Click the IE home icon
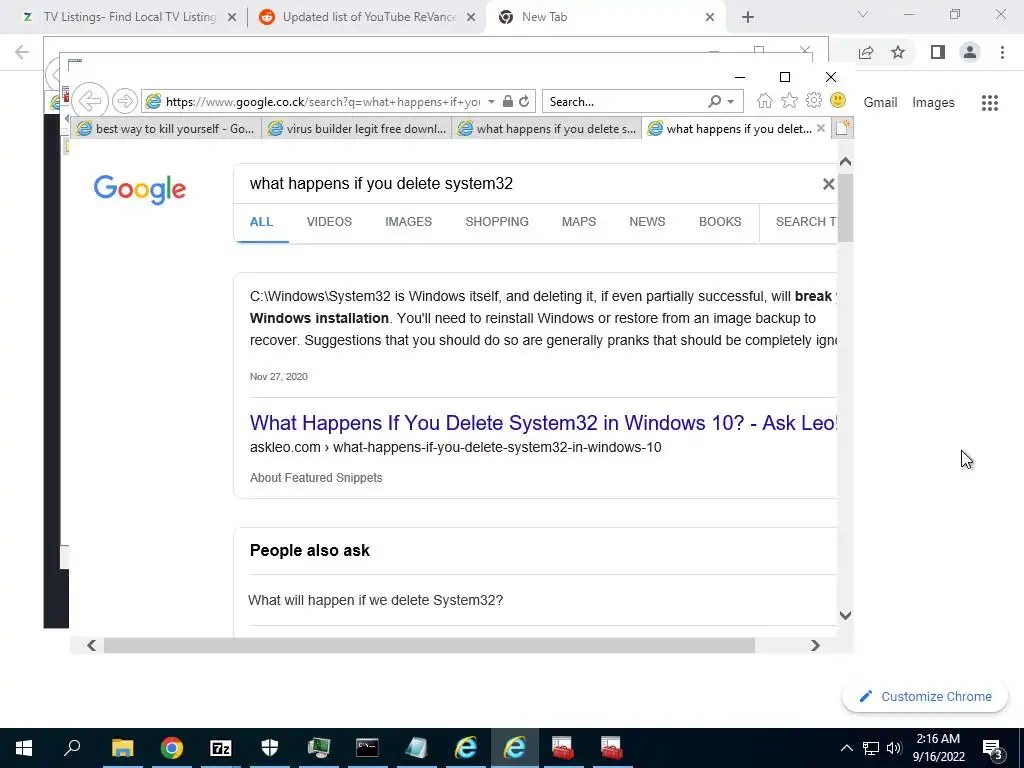1024x768 pixels. point(765,101)
